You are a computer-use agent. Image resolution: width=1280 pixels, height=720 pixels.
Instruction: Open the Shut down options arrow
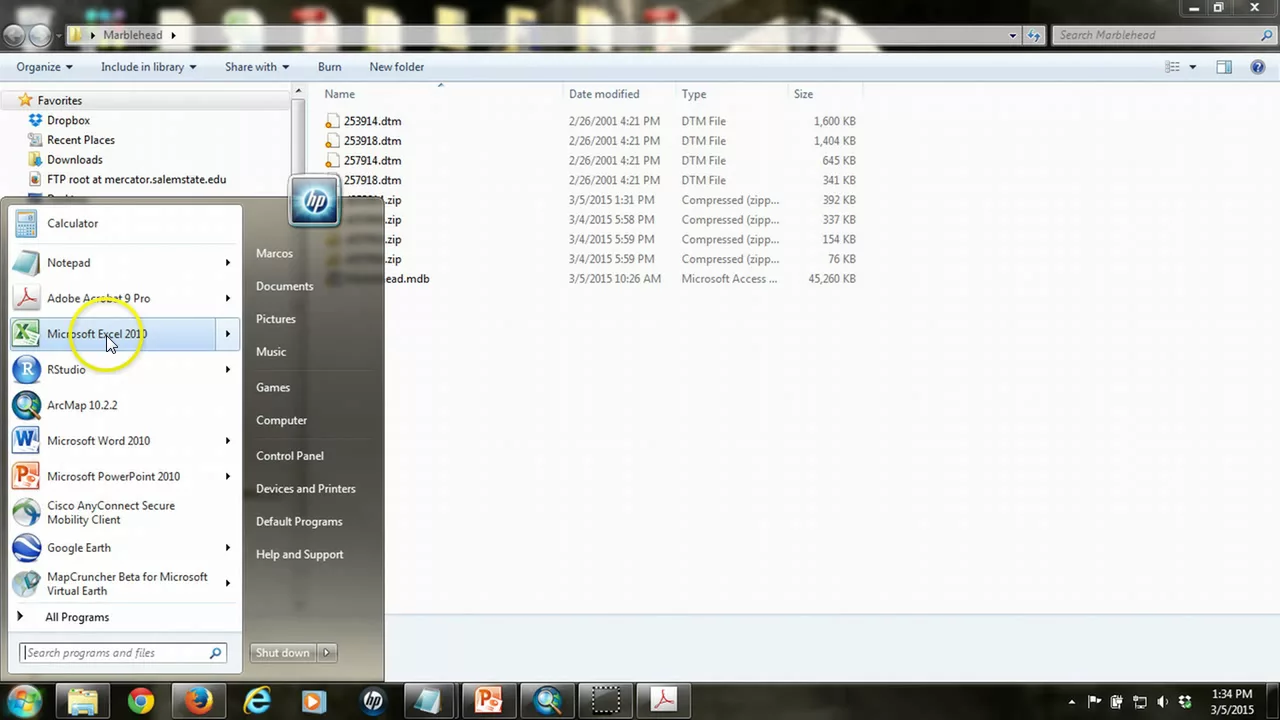(326, 653)
